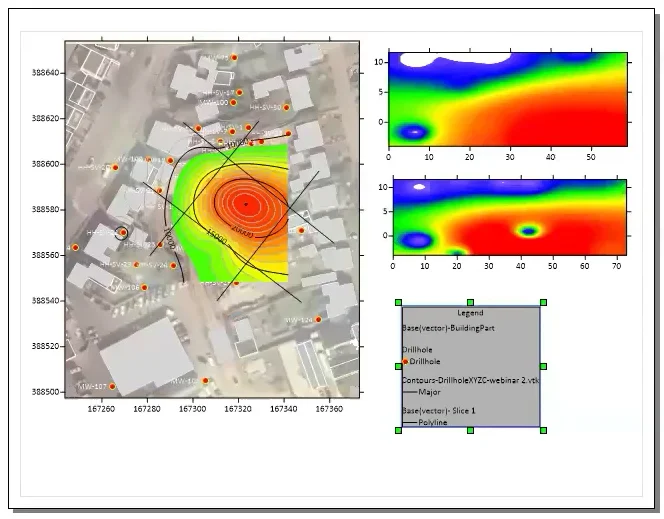664x519 pixels.
Task: Click the 388500 Y-axis label
Action: point(48,392)
